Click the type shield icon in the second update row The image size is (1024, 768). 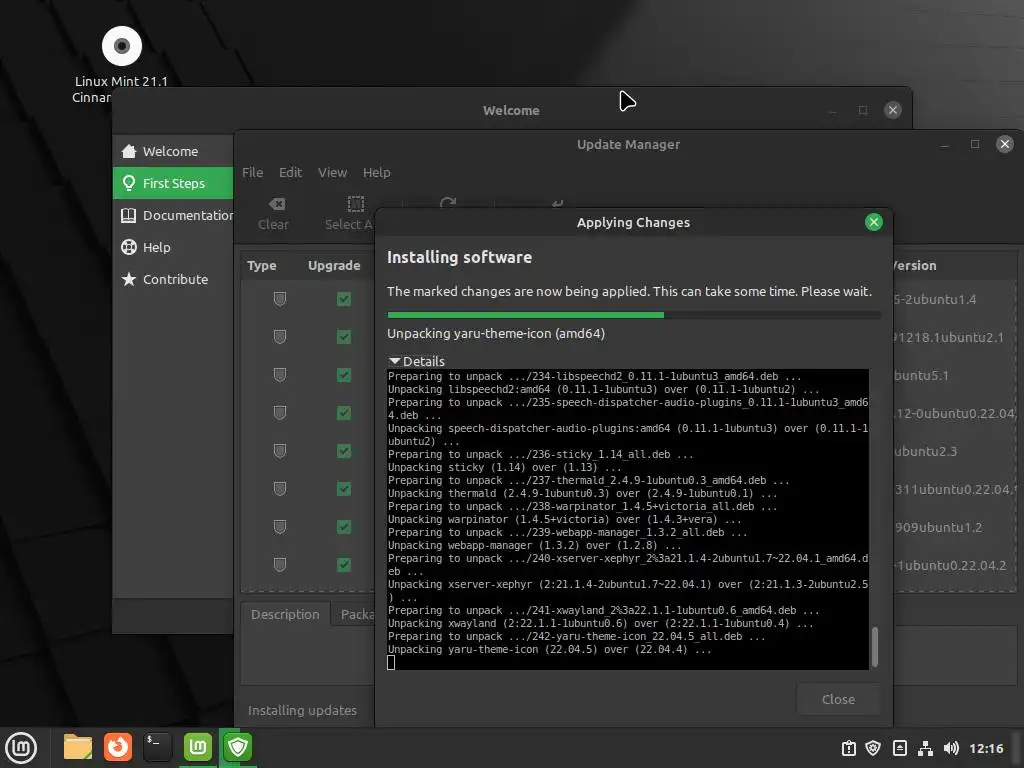tap(280, 337)
